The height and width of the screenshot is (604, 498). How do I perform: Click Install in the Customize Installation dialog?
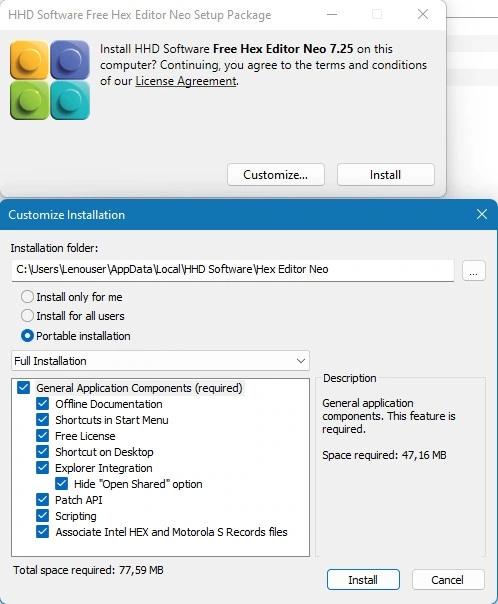(x=363, y=579)
